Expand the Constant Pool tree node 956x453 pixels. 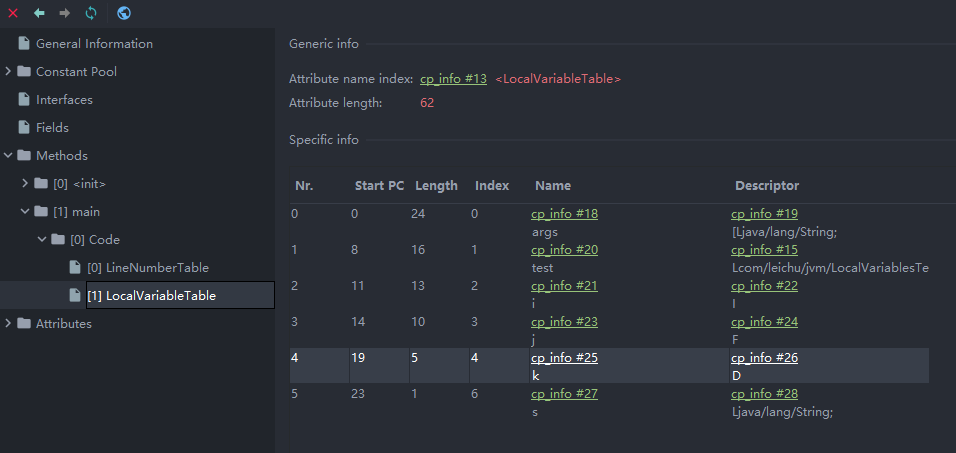pos(8,72)
